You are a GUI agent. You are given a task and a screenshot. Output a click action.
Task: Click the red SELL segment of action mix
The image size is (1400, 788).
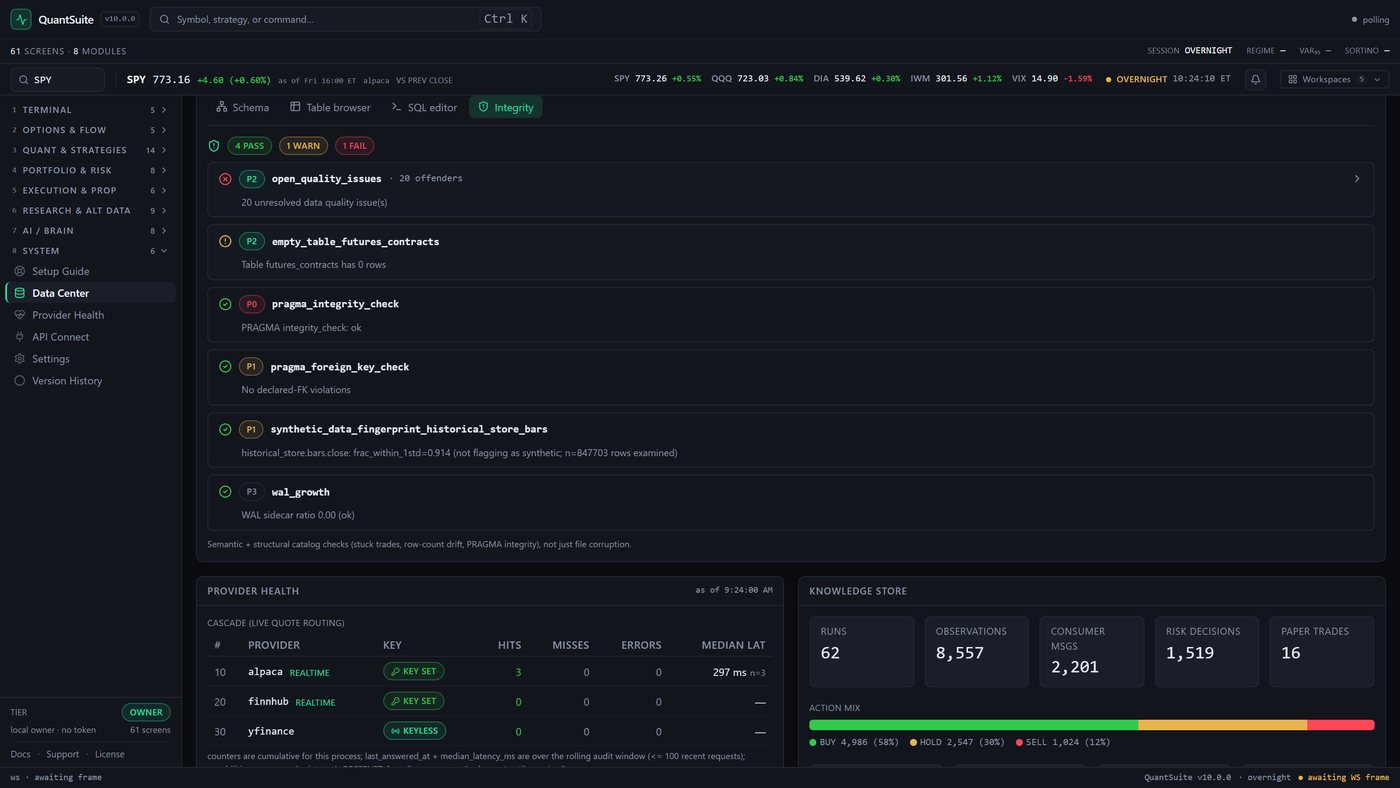pos(1341,725)
